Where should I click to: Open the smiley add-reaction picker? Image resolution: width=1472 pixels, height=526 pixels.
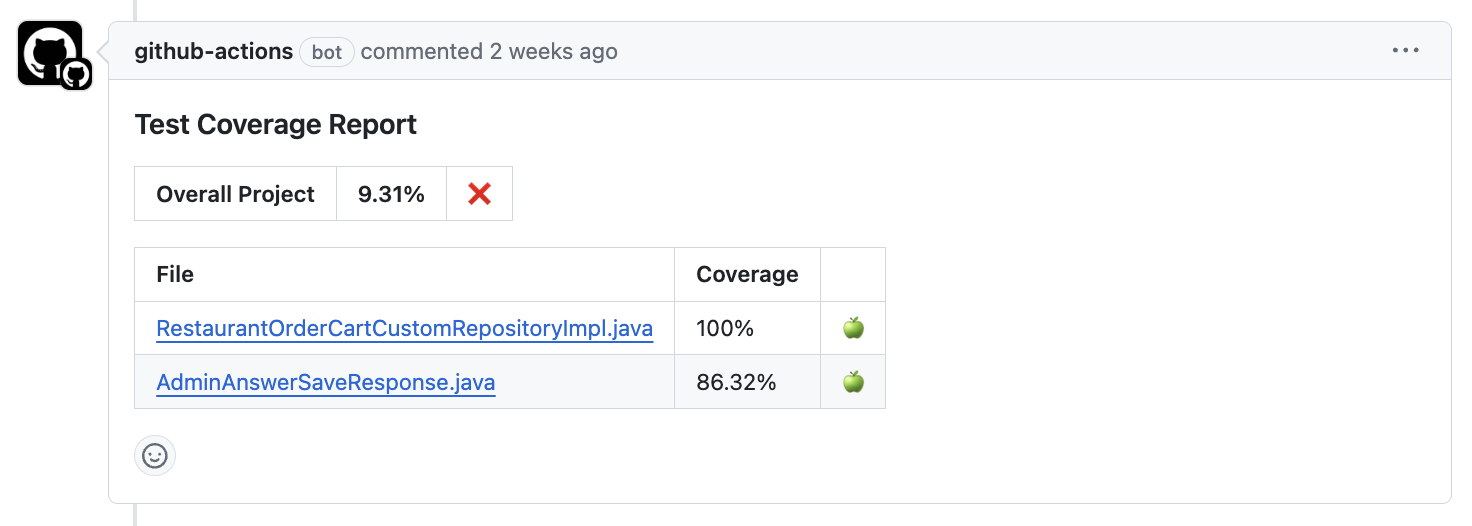coord(155,456)
